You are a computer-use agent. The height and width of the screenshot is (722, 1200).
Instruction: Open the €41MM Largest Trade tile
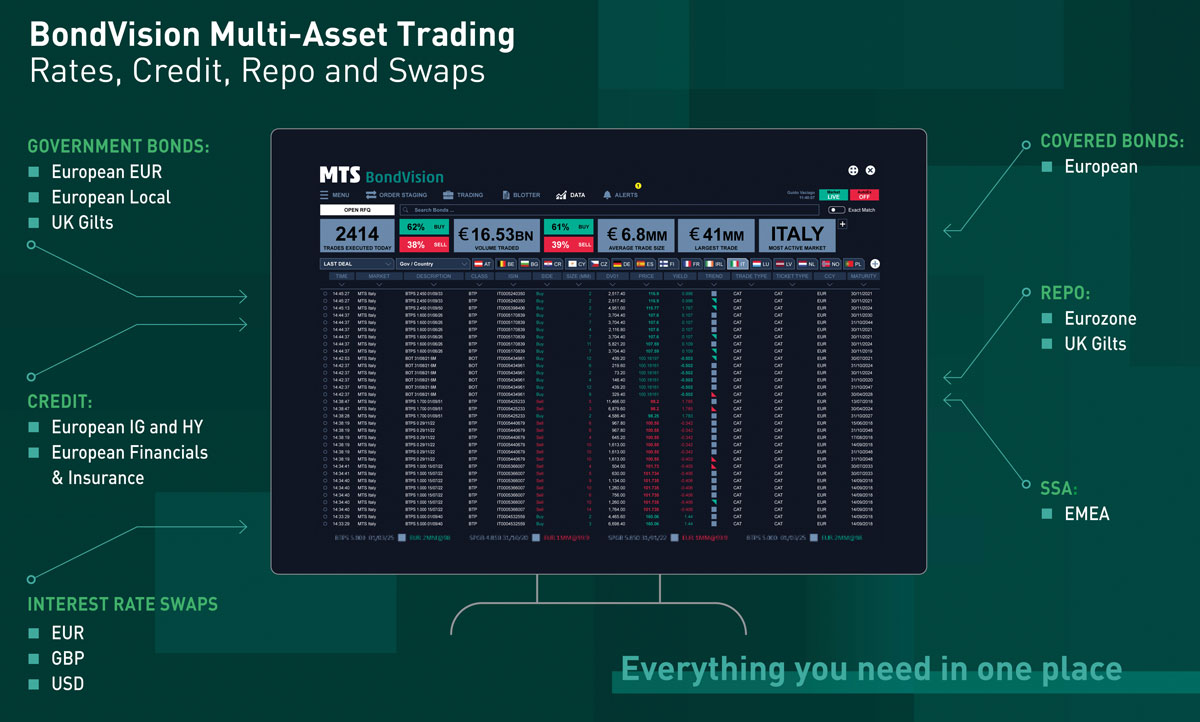[716, 236]
